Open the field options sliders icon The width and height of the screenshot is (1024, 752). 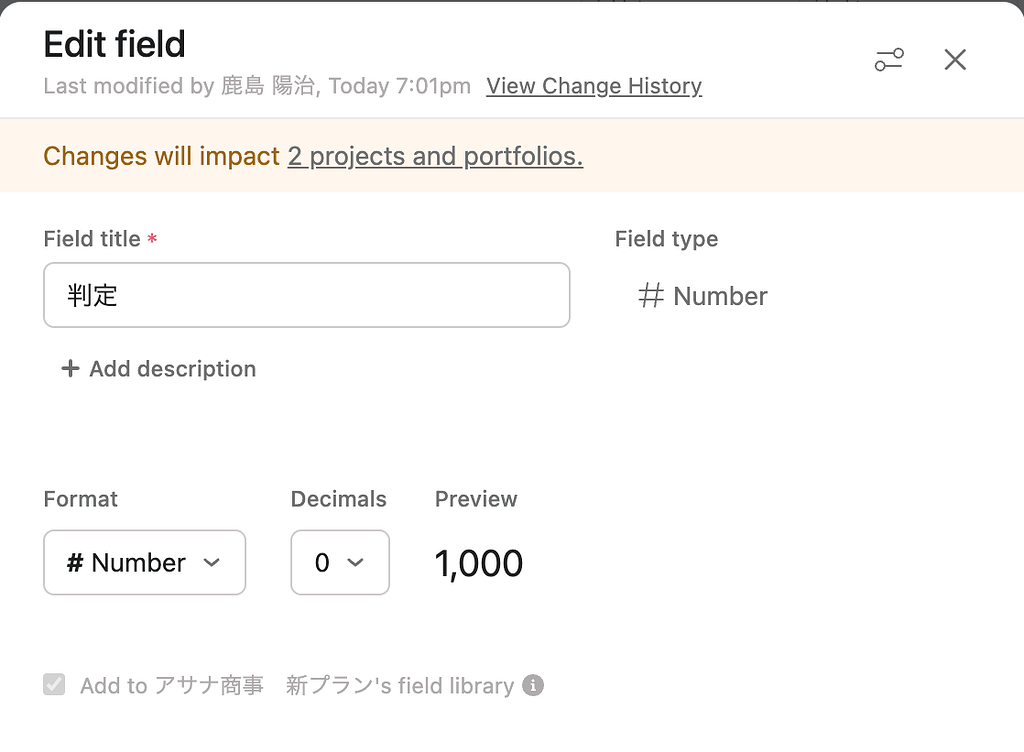coord(889,60)
